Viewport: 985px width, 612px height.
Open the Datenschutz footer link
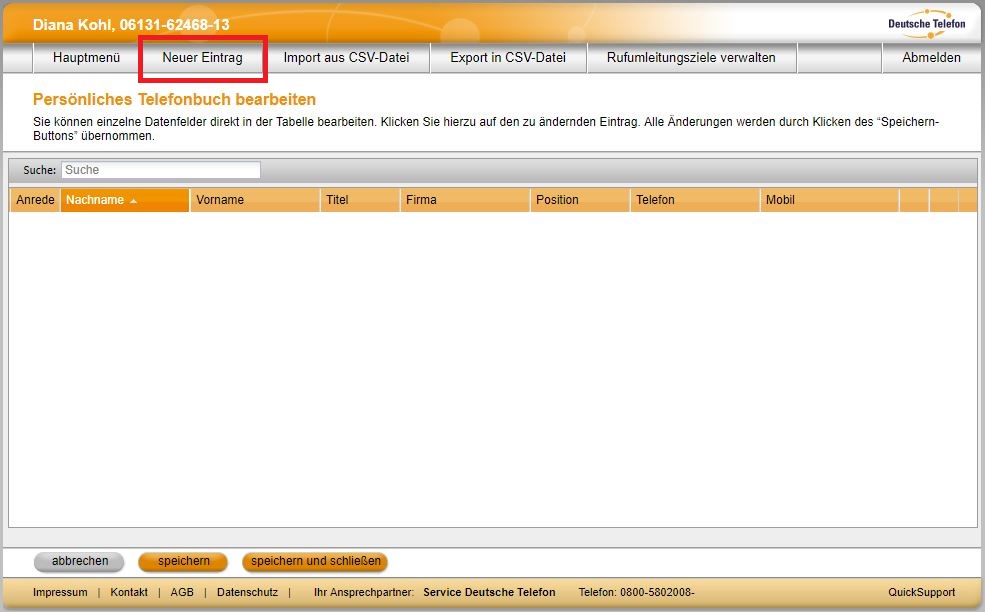(248, 593)
